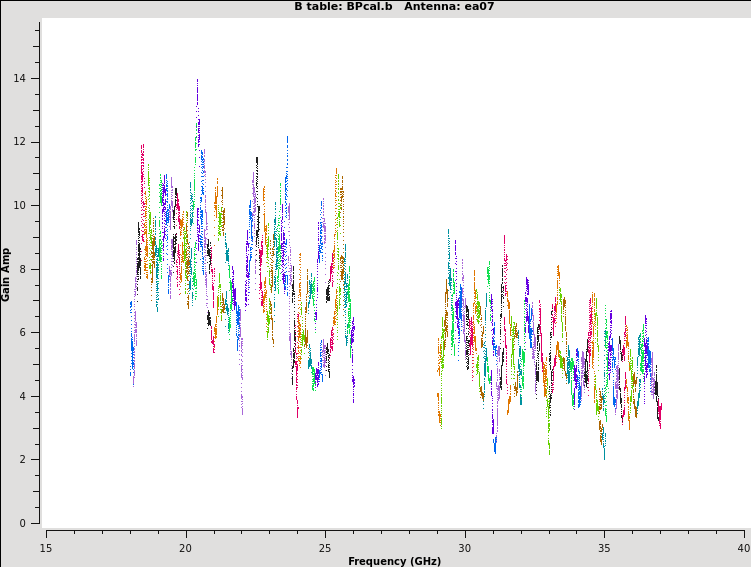Click the plot title 'B table: BPcal.b'
This screenshot has width=751, height=567.
(x=343, y=7)
